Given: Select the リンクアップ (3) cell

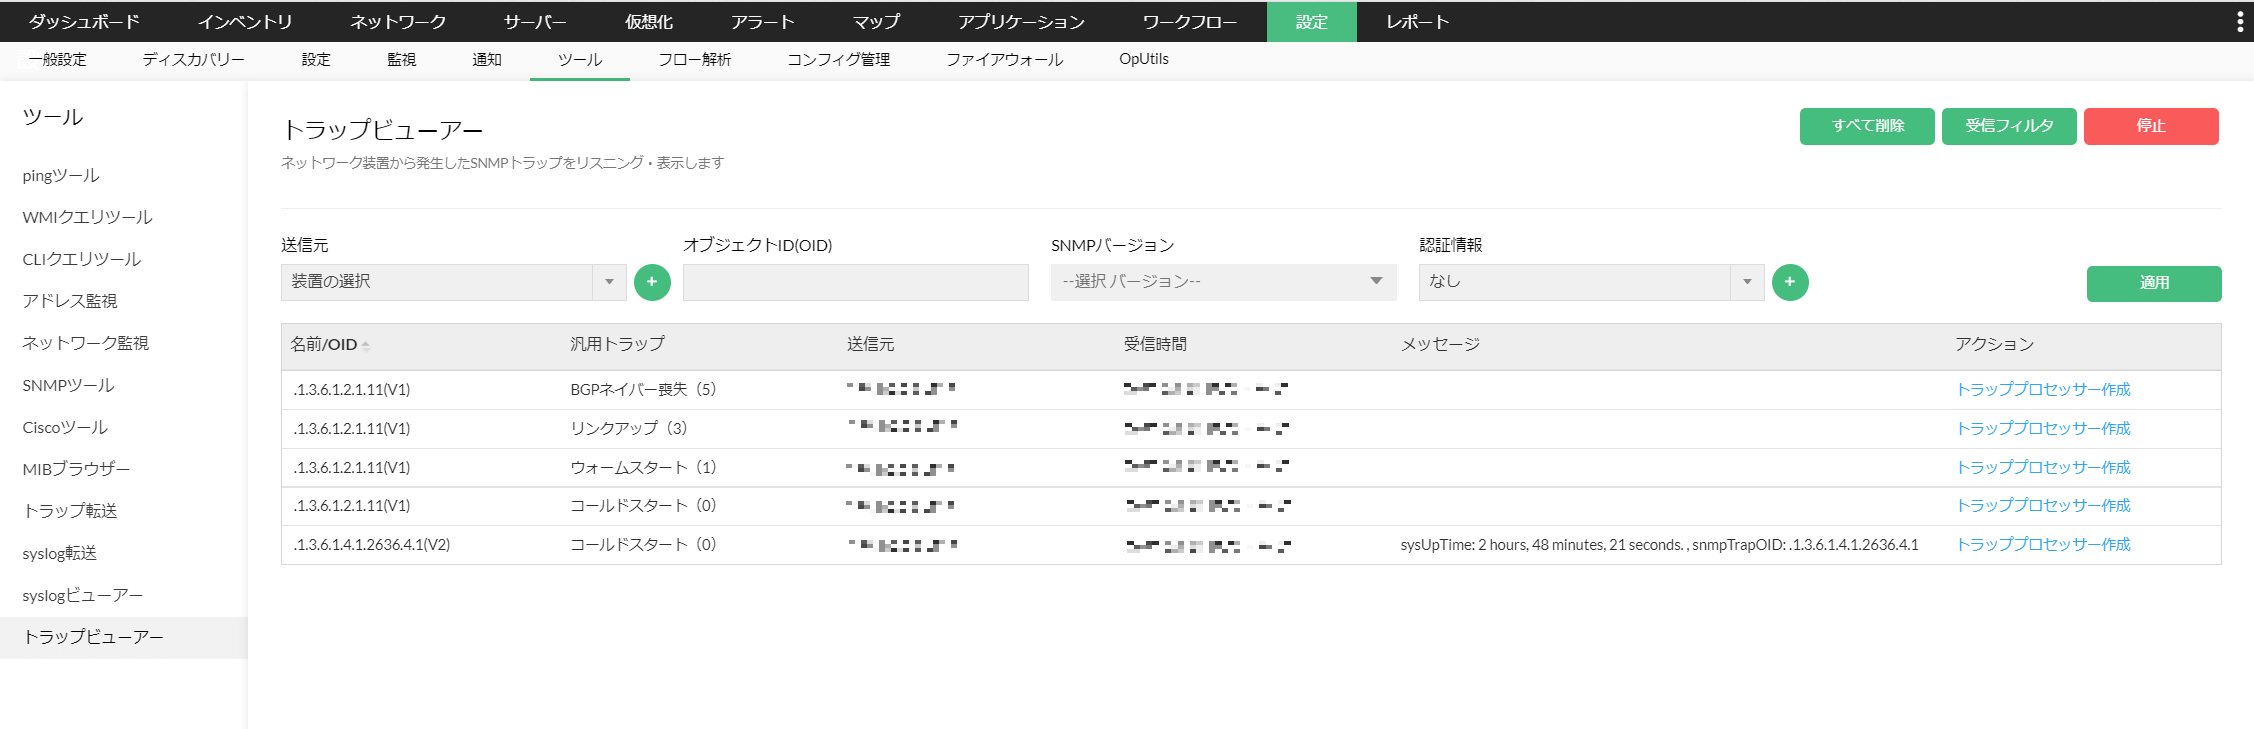Looking at the screenshot, I should pos(629,429).
